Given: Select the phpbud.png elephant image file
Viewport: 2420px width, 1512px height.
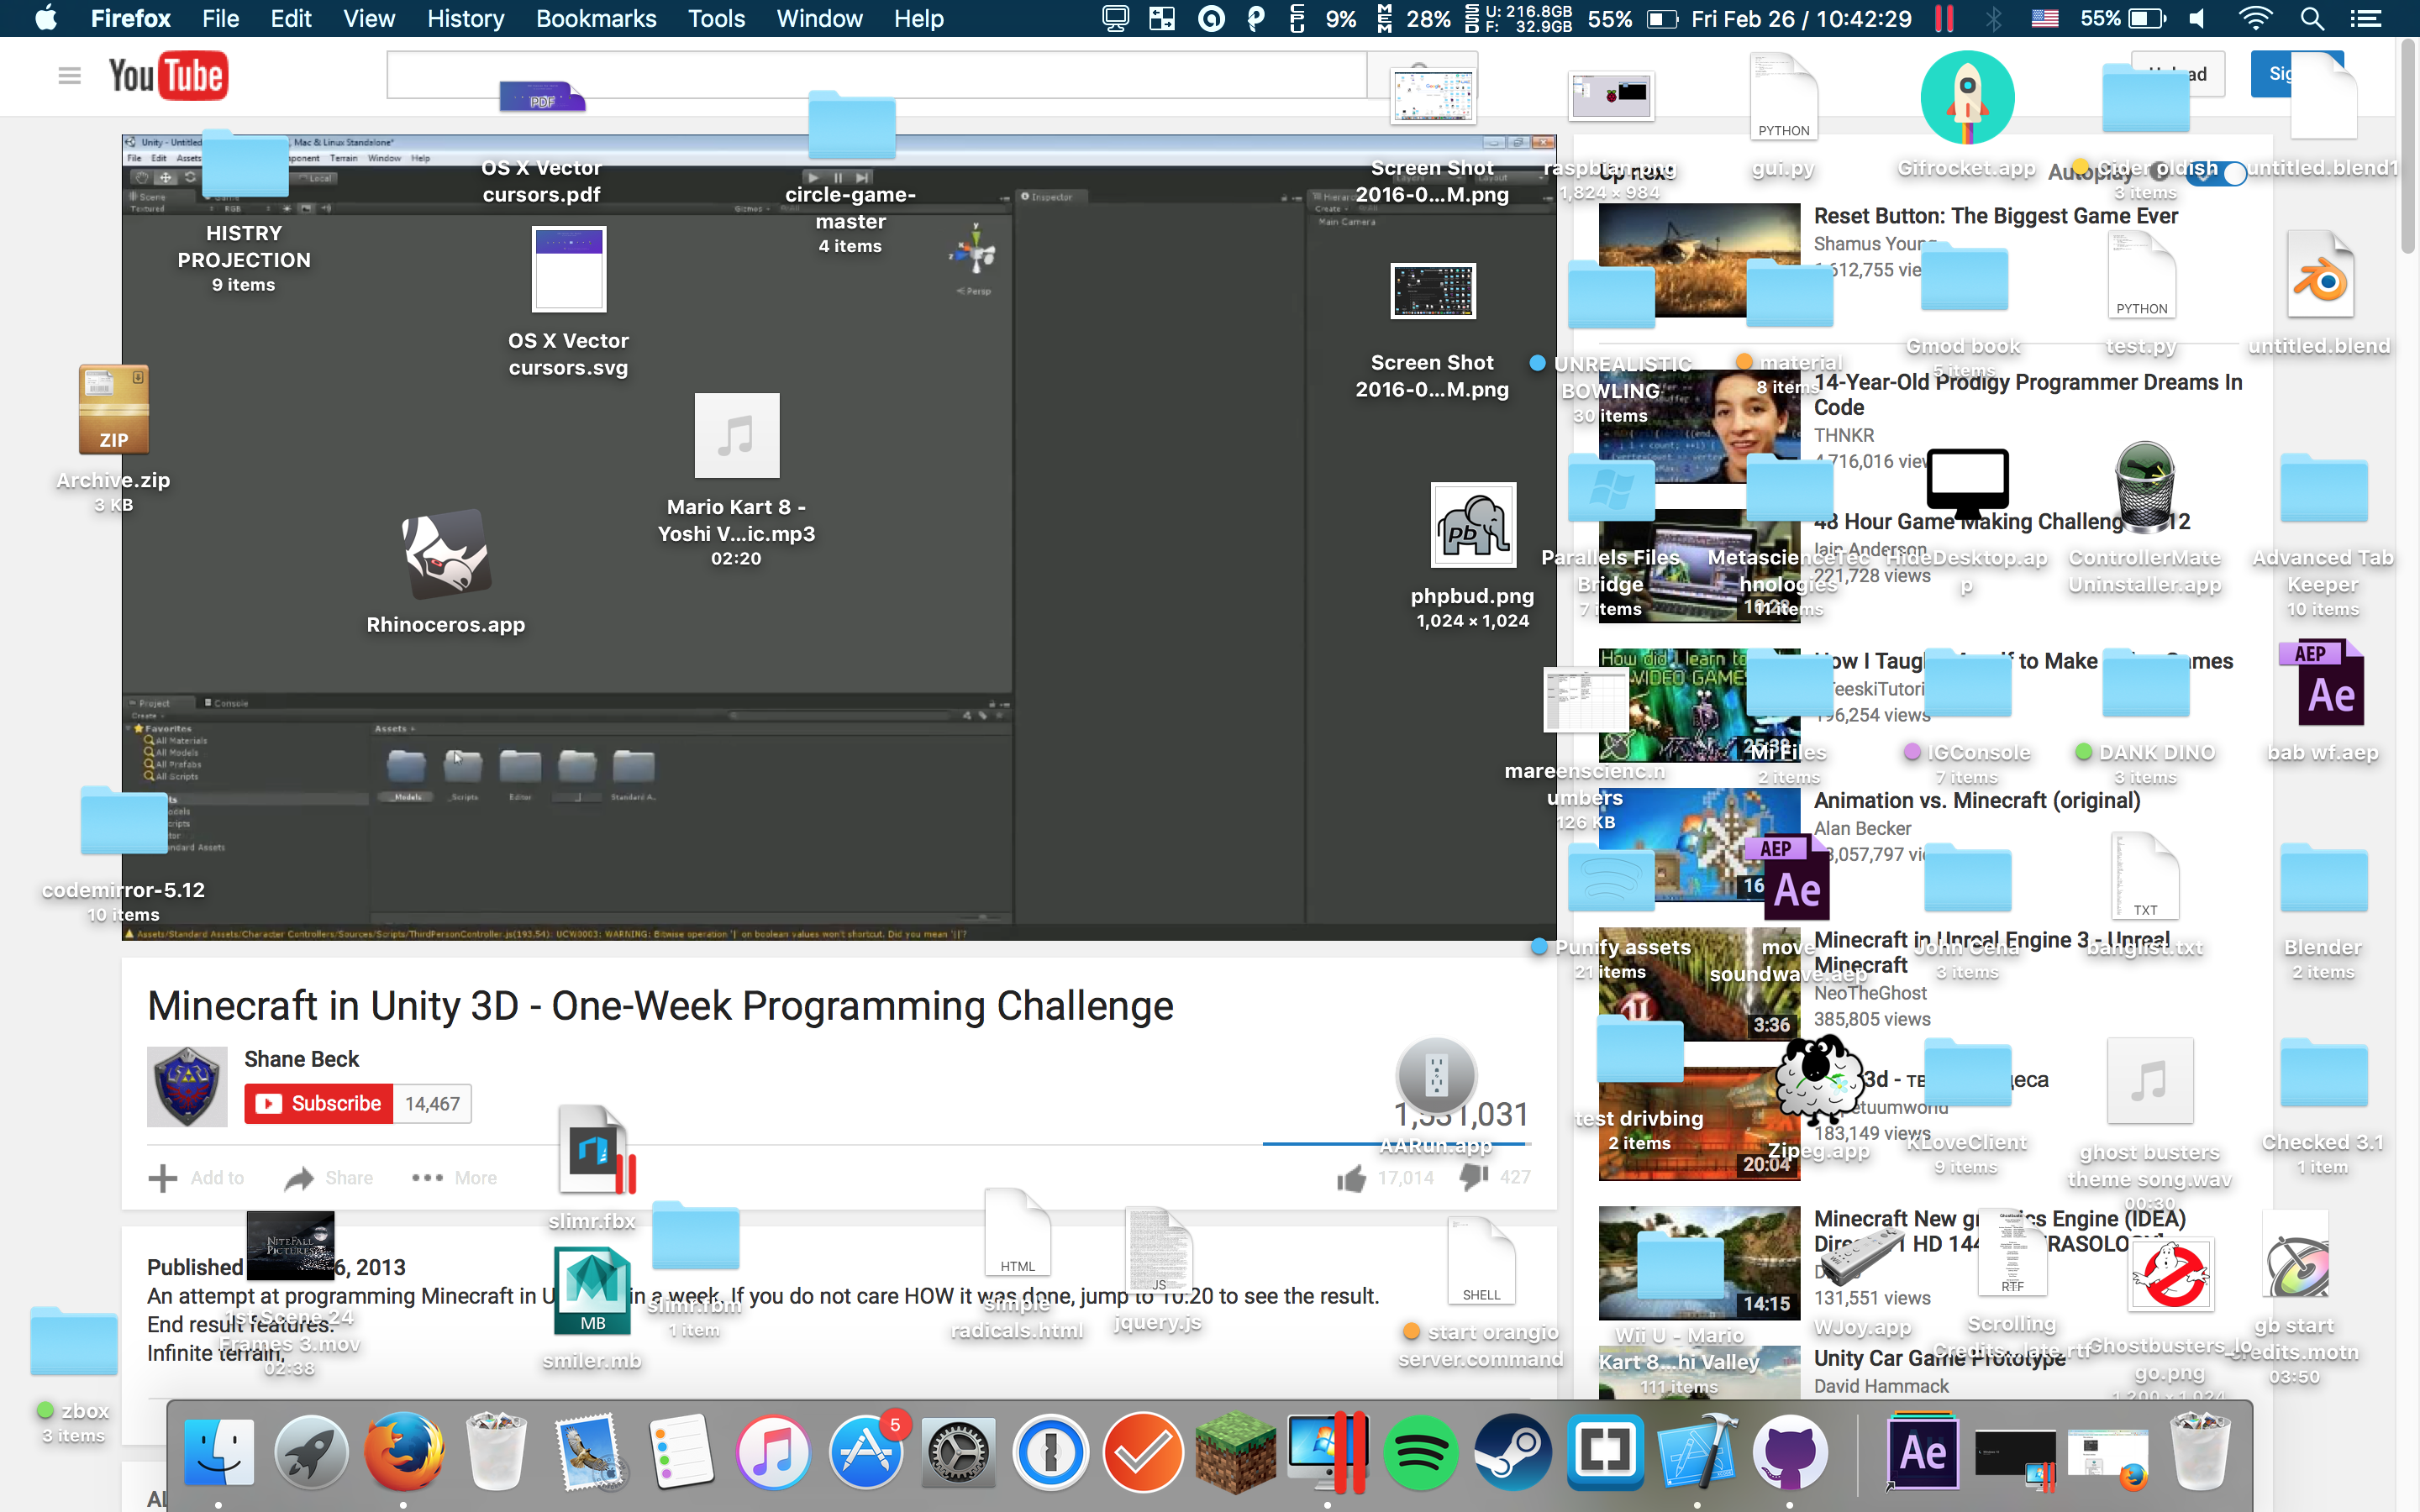Looking at the screenshot, I should [x=1472, y=526].
